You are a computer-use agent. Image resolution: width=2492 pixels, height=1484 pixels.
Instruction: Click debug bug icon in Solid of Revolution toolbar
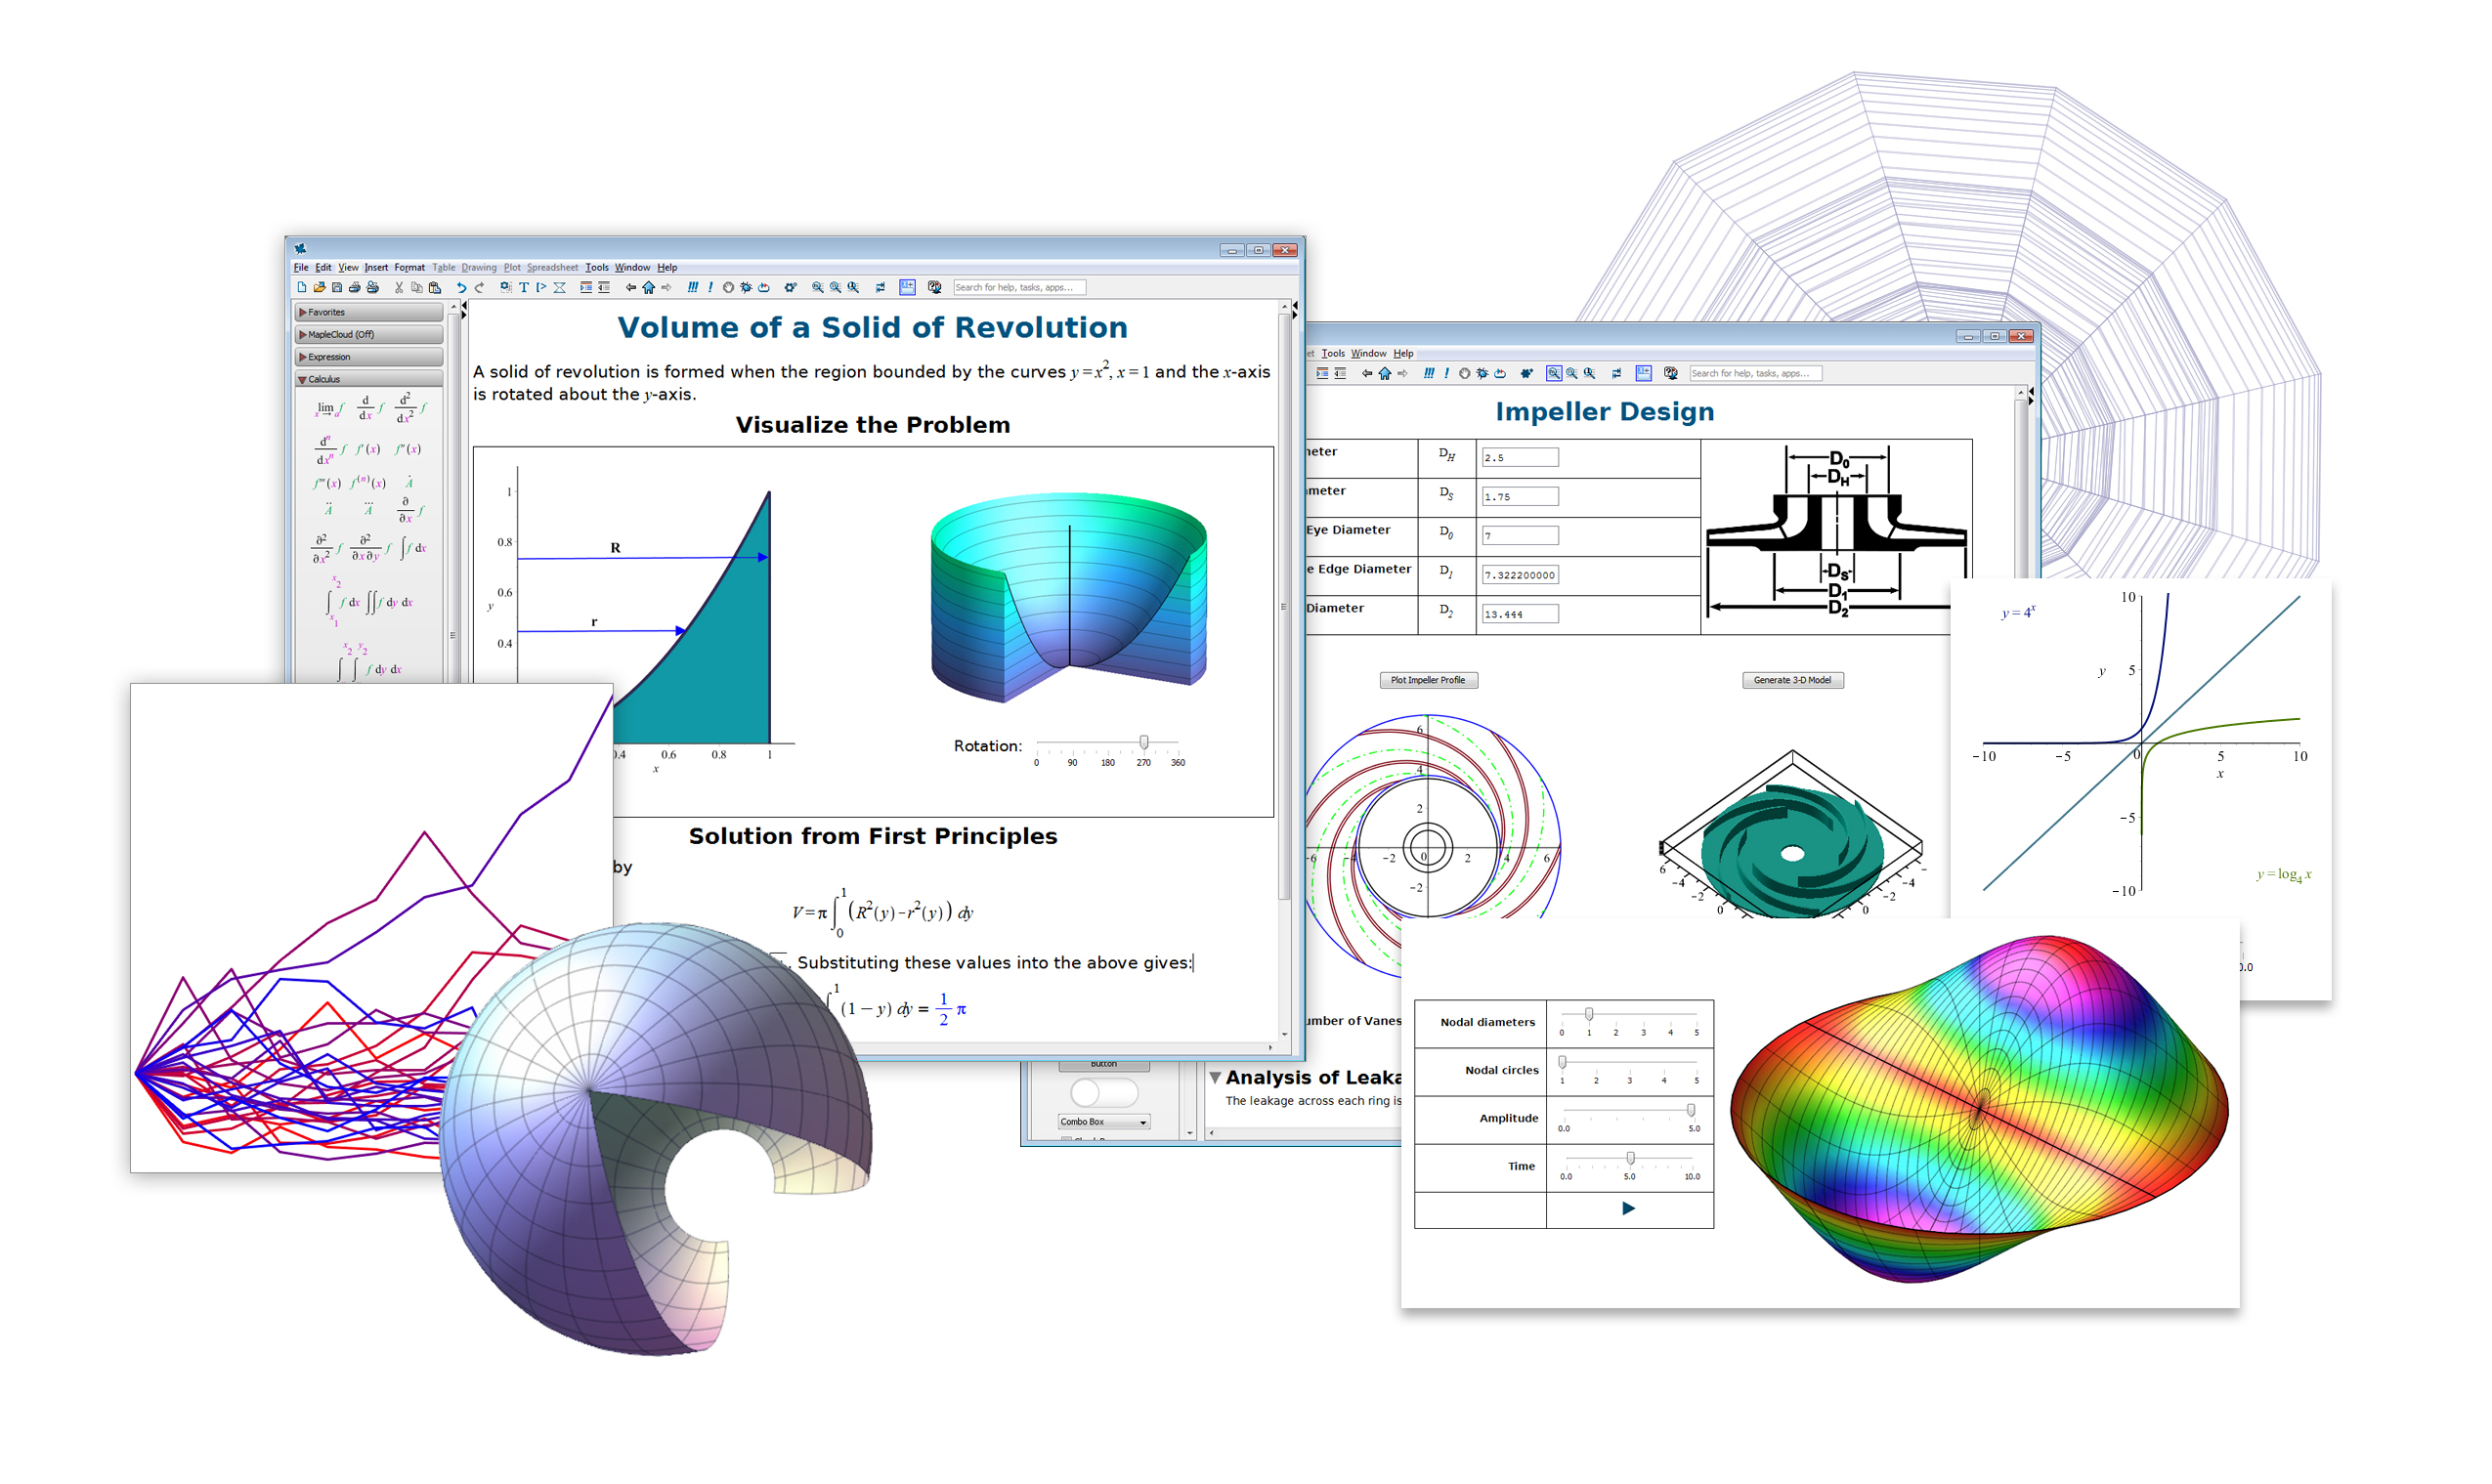(x=746, y=287)
